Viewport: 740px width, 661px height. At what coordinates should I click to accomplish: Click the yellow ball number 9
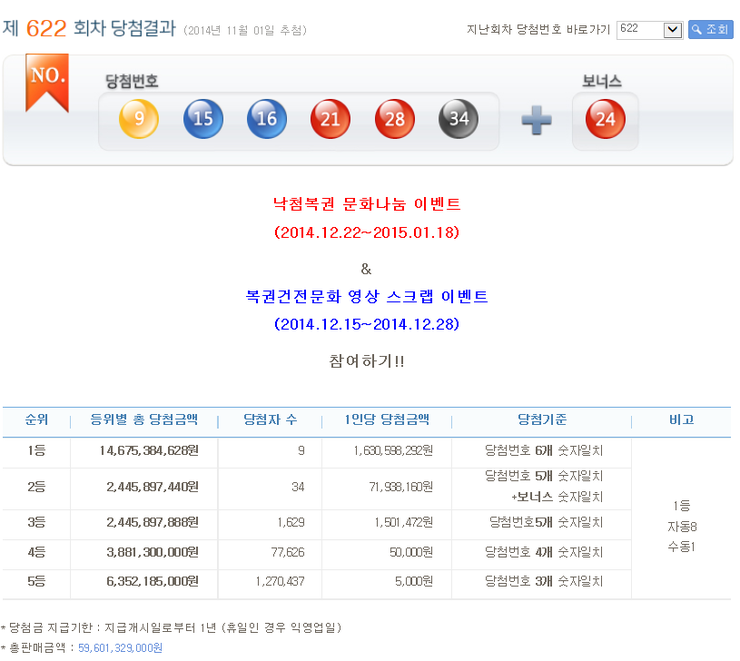pyautogui.click(x=139, y=118)
